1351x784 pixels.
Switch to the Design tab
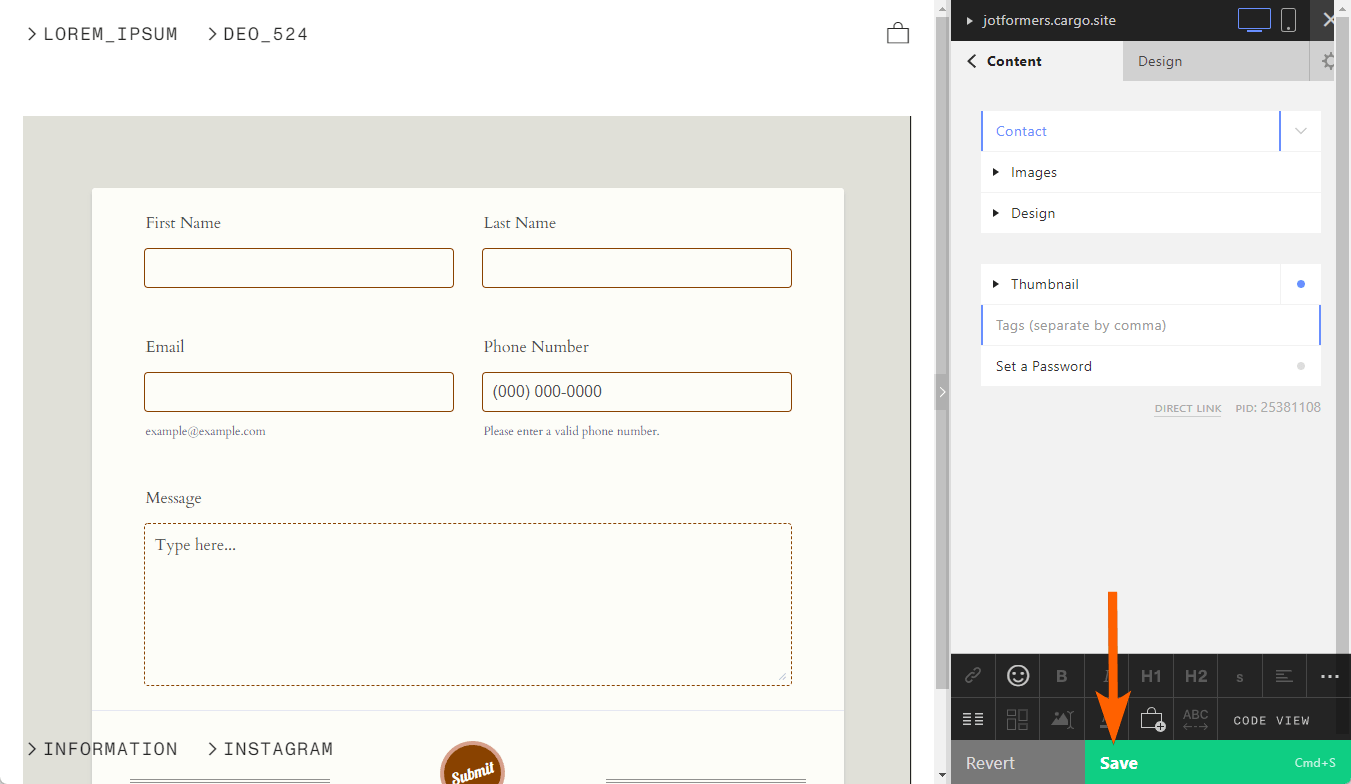pyautogui.click(x=1160, y=61)
